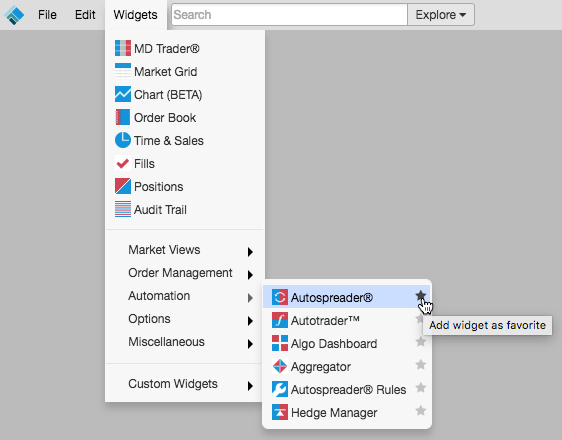Focus the Search input field

(x=289, y=15)
